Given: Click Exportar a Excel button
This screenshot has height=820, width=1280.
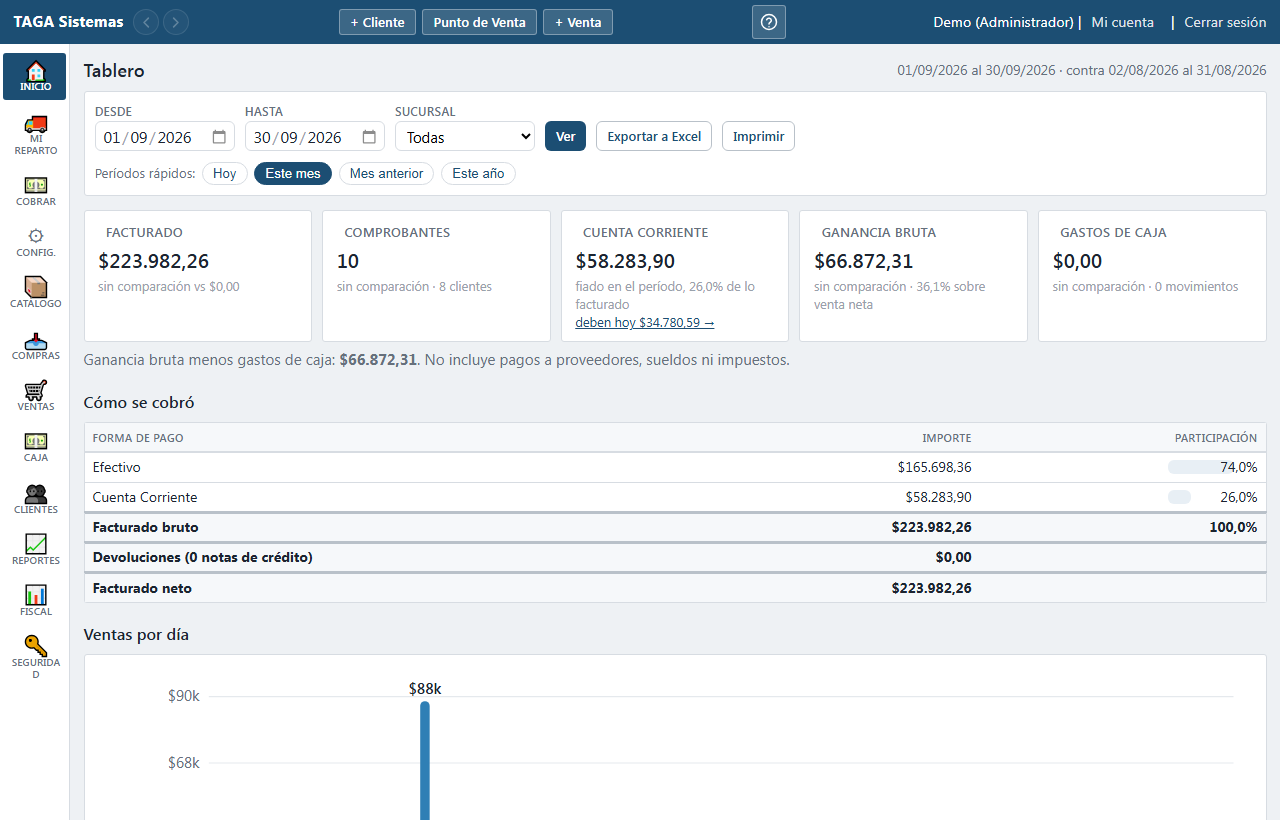Looking at the screenshot, I should click(654, 136).
